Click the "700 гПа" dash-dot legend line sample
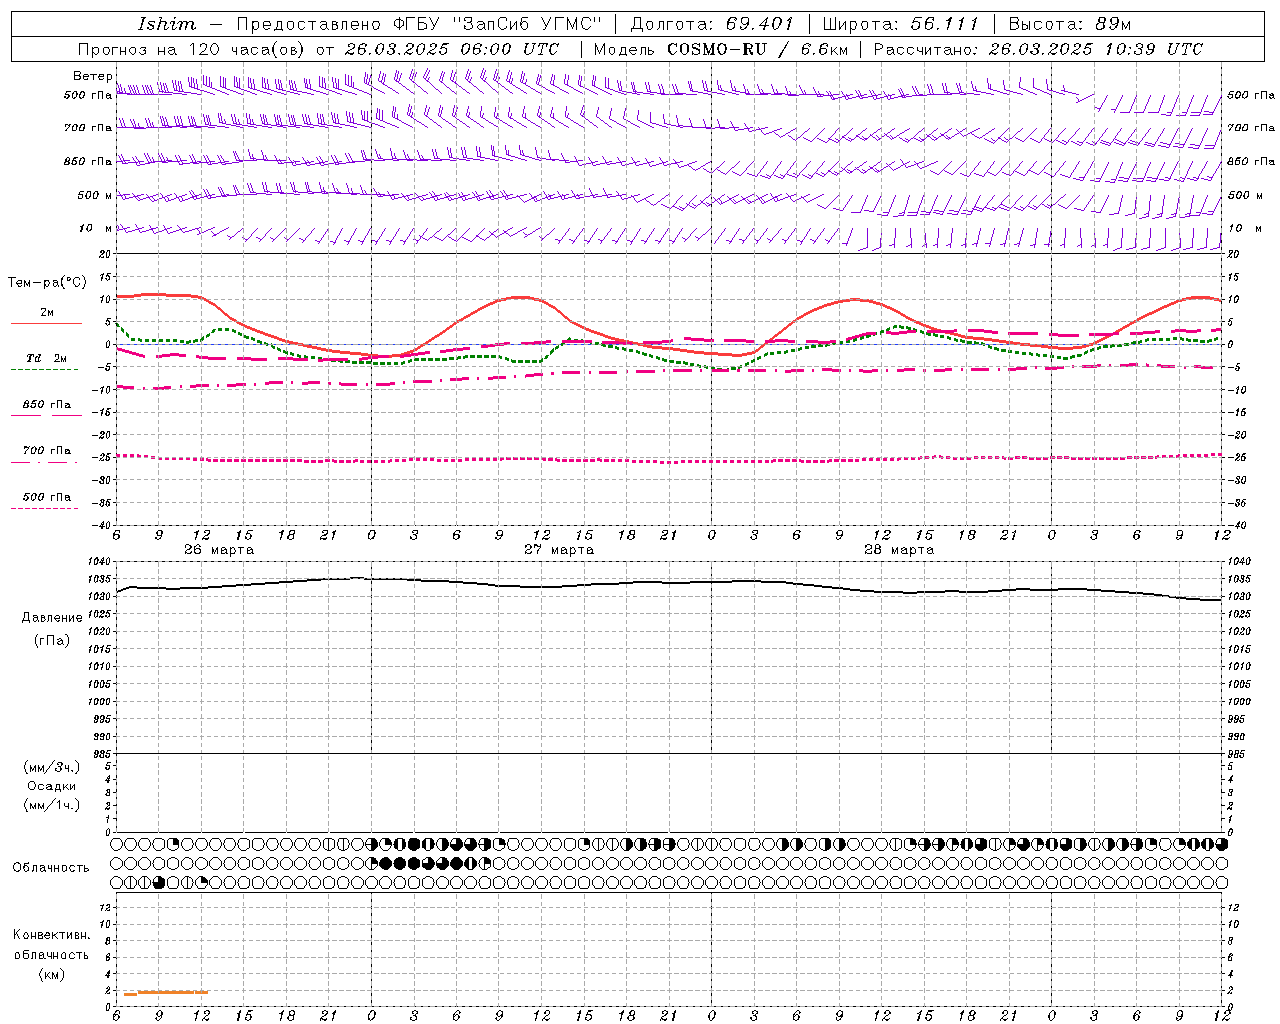The height and width of the screenshot is (1024, 1280). click(x=44, y=461)
